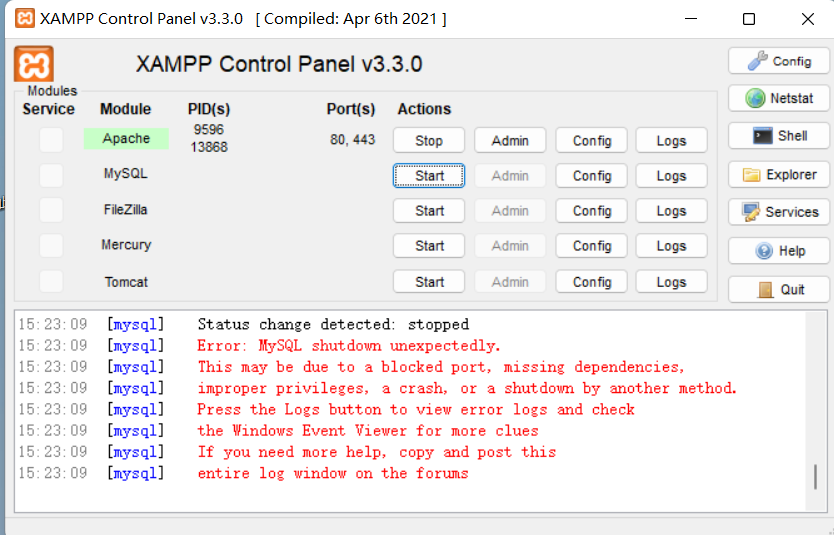The height and width of the screenshot is (535, 834).
Task: Click the Apache PID 9596 value
Action: [208, 129]
